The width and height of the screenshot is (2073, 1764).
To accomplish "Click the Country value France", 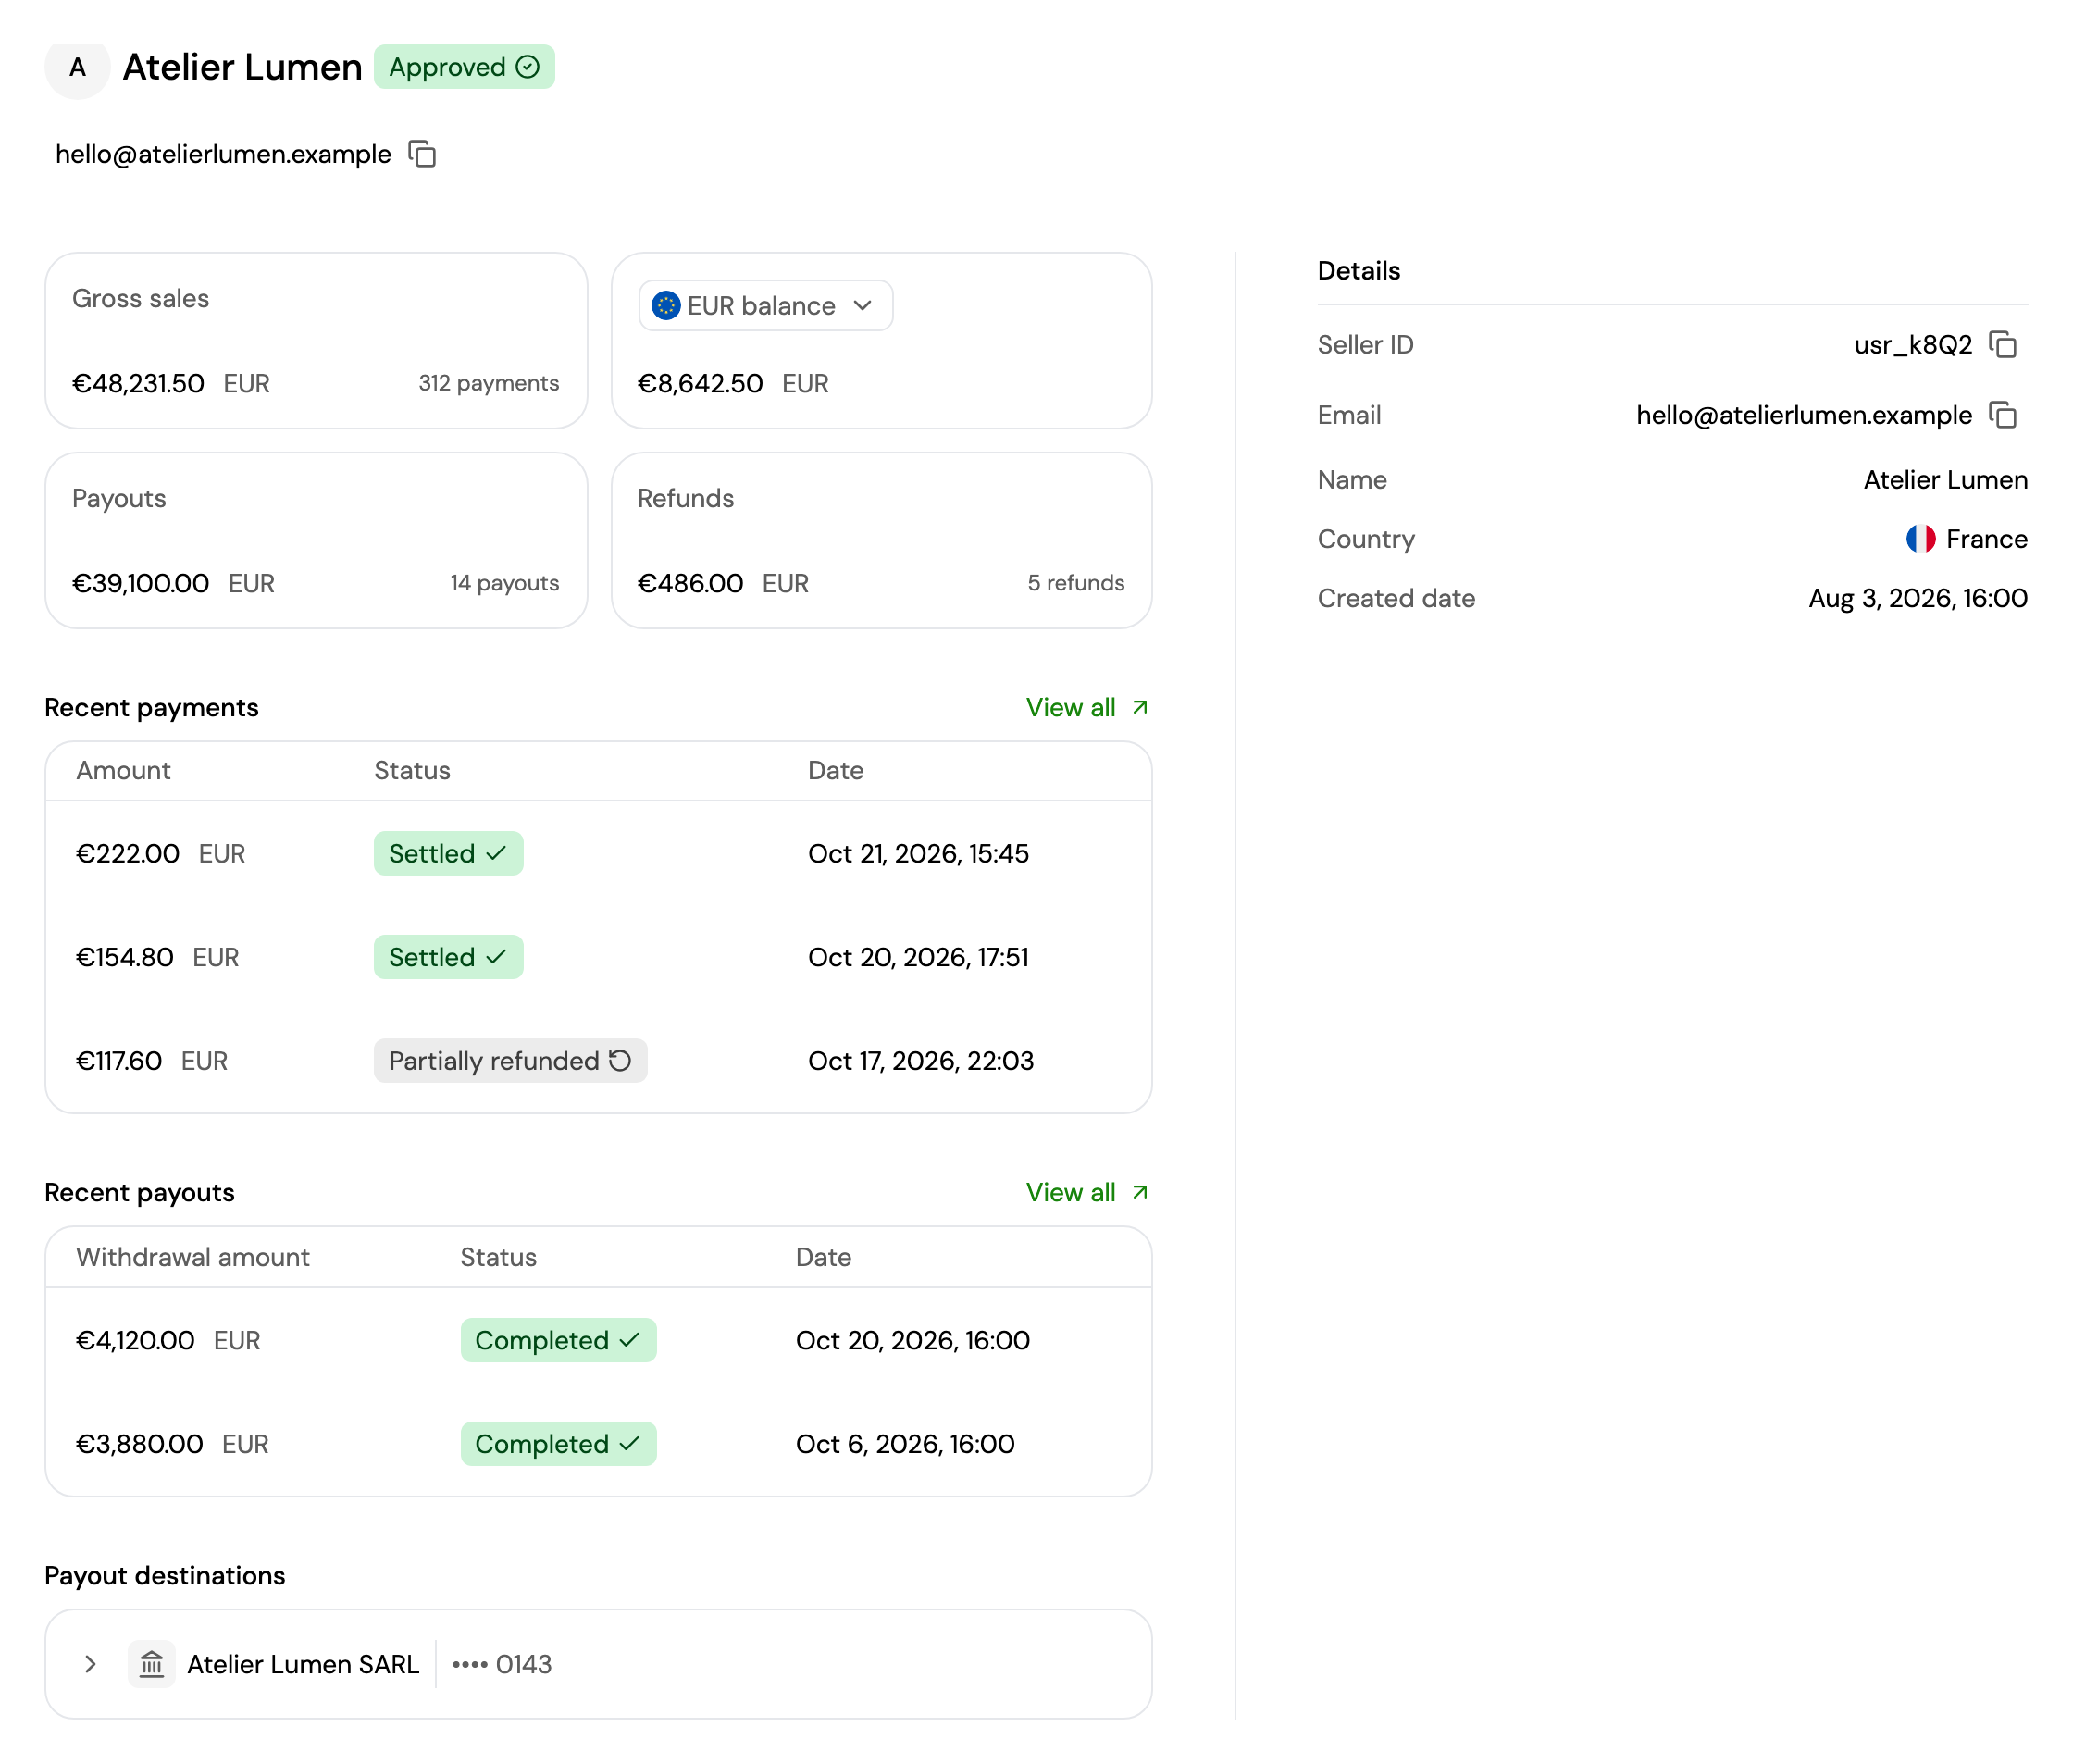I will [x=1986, y=539].
